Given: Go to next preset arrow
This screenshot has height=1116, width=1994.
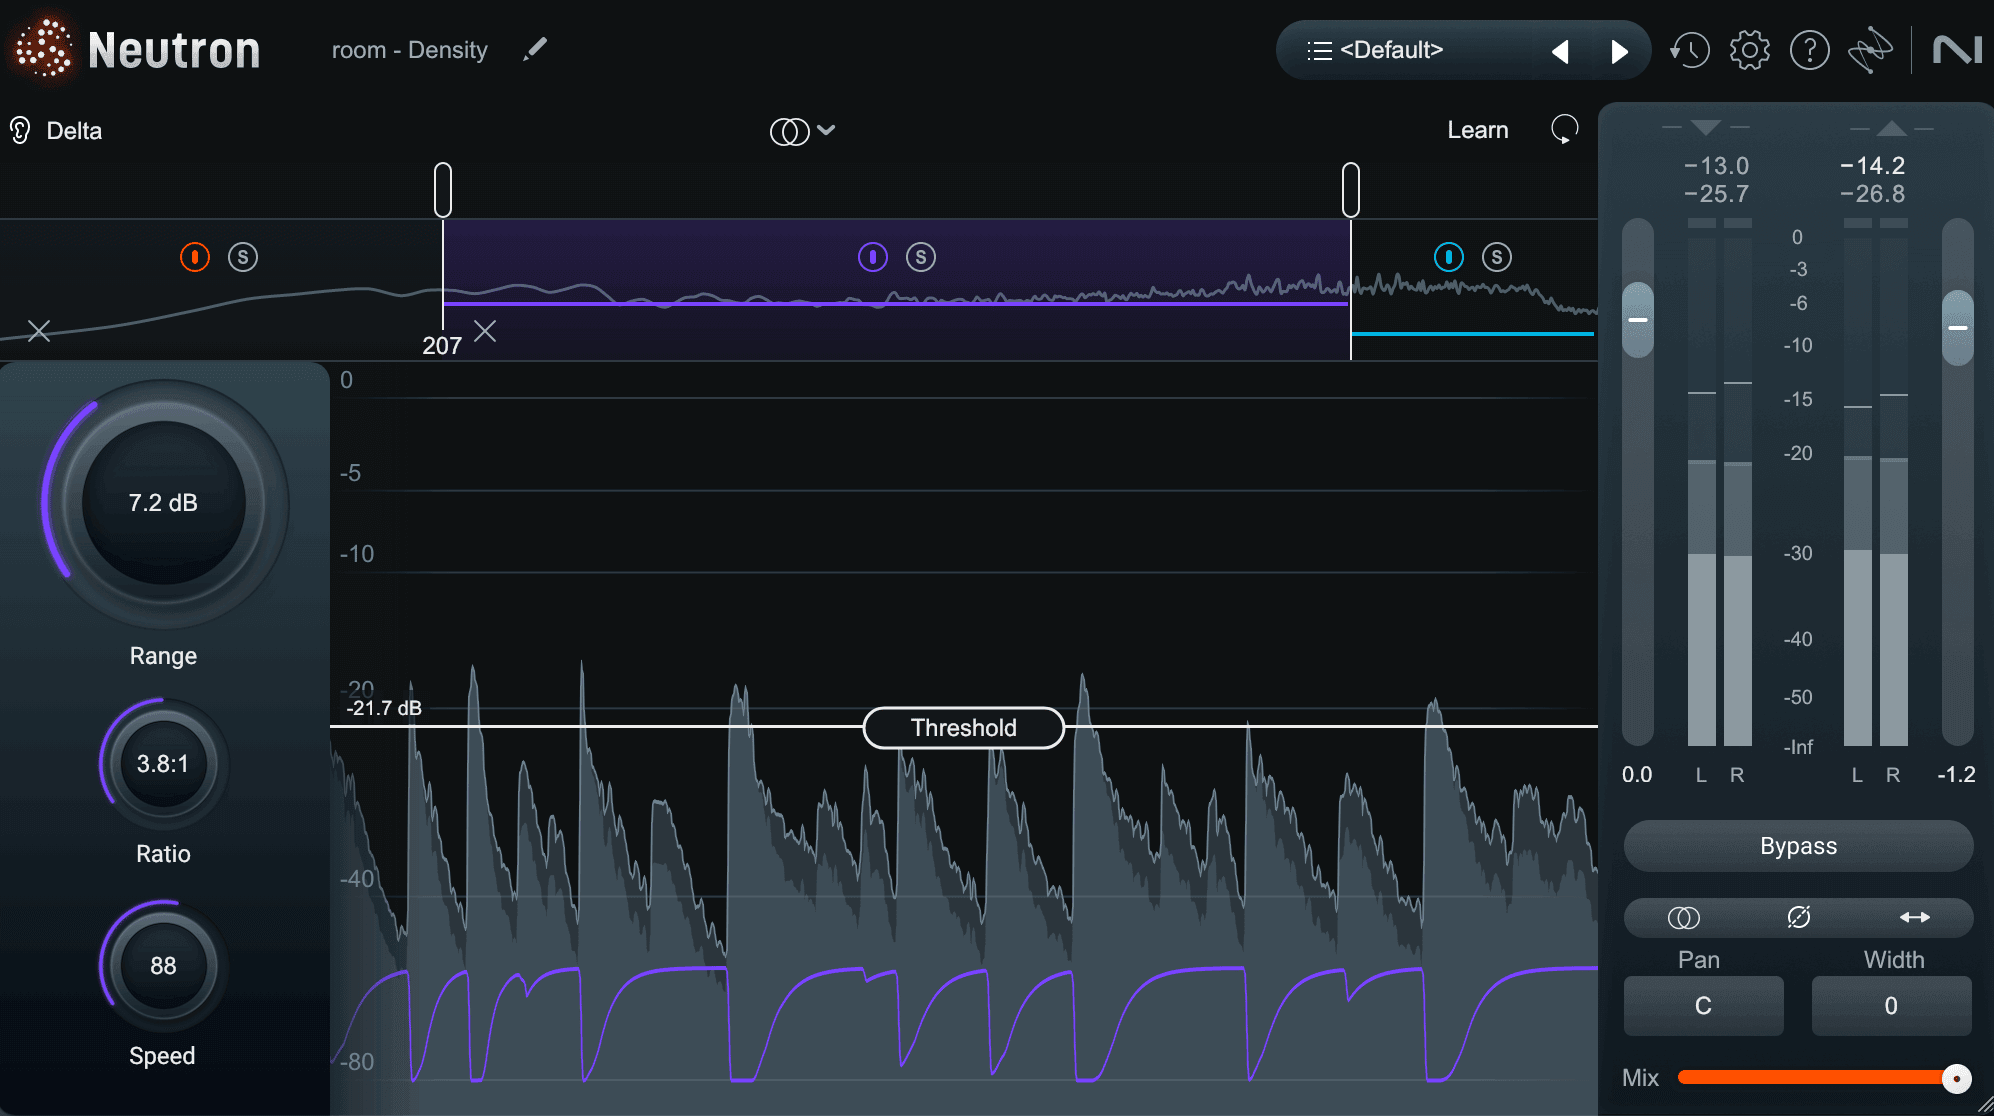Looking at the screenshot, I should 1620,51.
